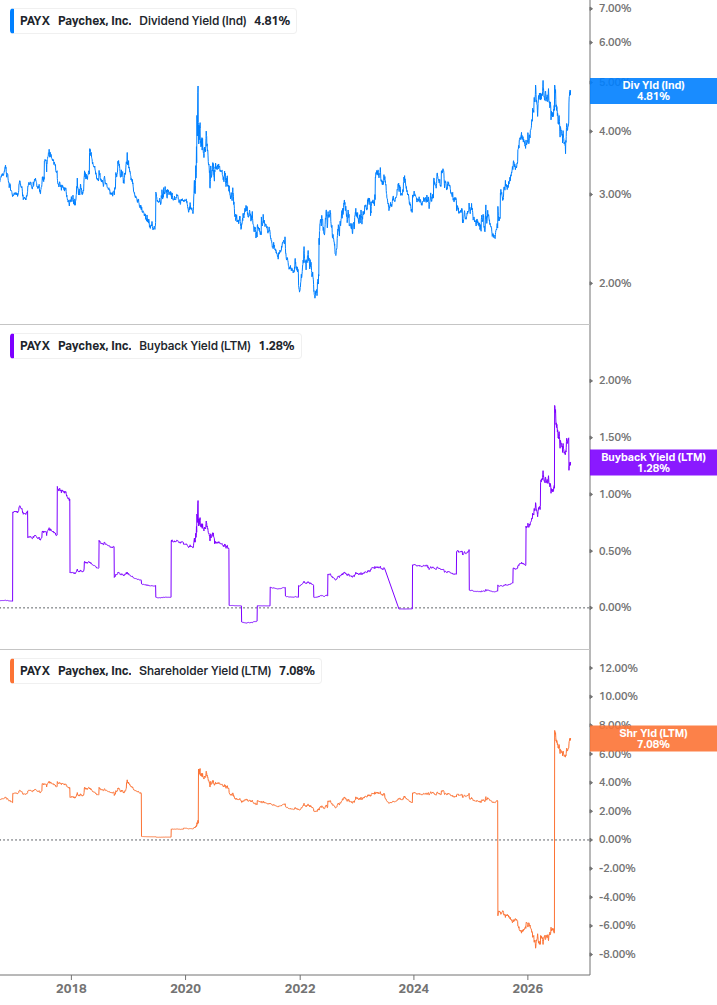
Task: Click the 1.50% tick on buyback yield axis
Action: tap(614, 437)
